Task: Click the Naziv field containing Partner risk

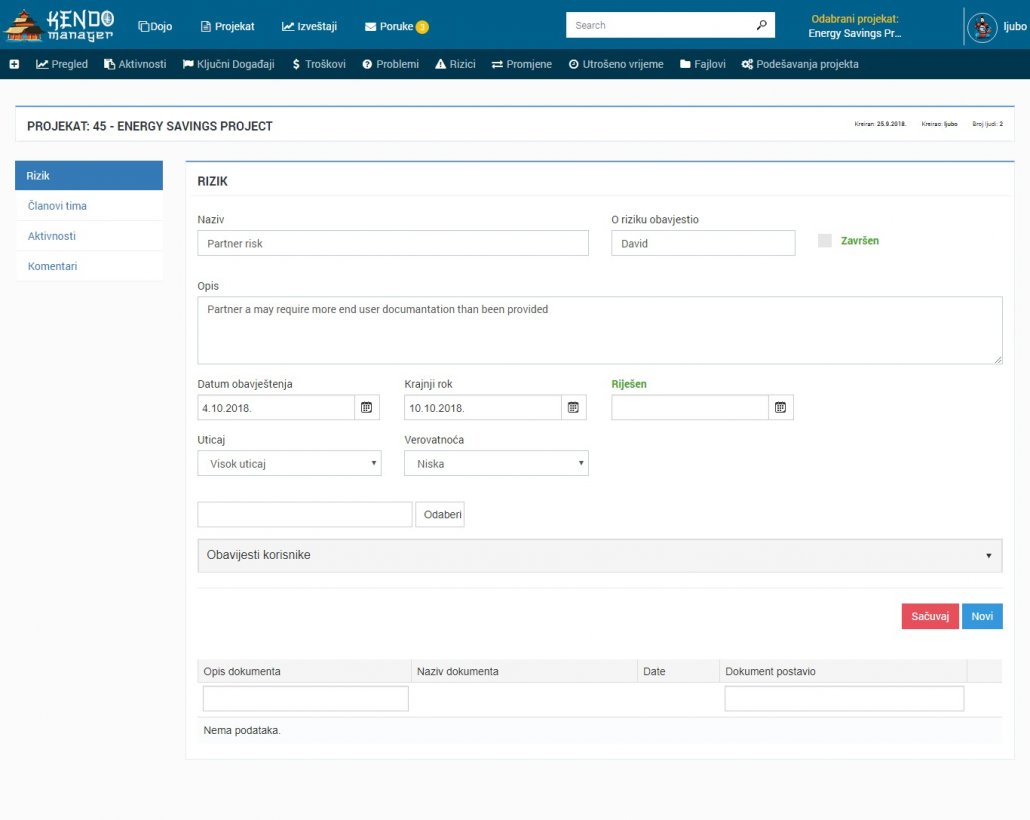Action: click(x=393, y=243)
